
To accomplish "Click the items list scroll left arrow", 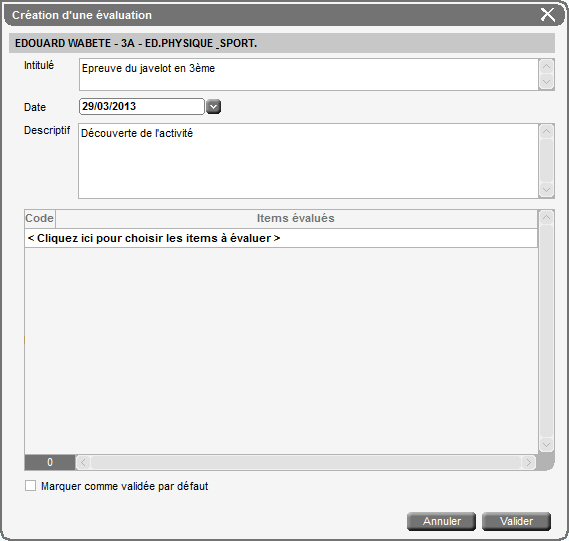I will pos(83,462).
